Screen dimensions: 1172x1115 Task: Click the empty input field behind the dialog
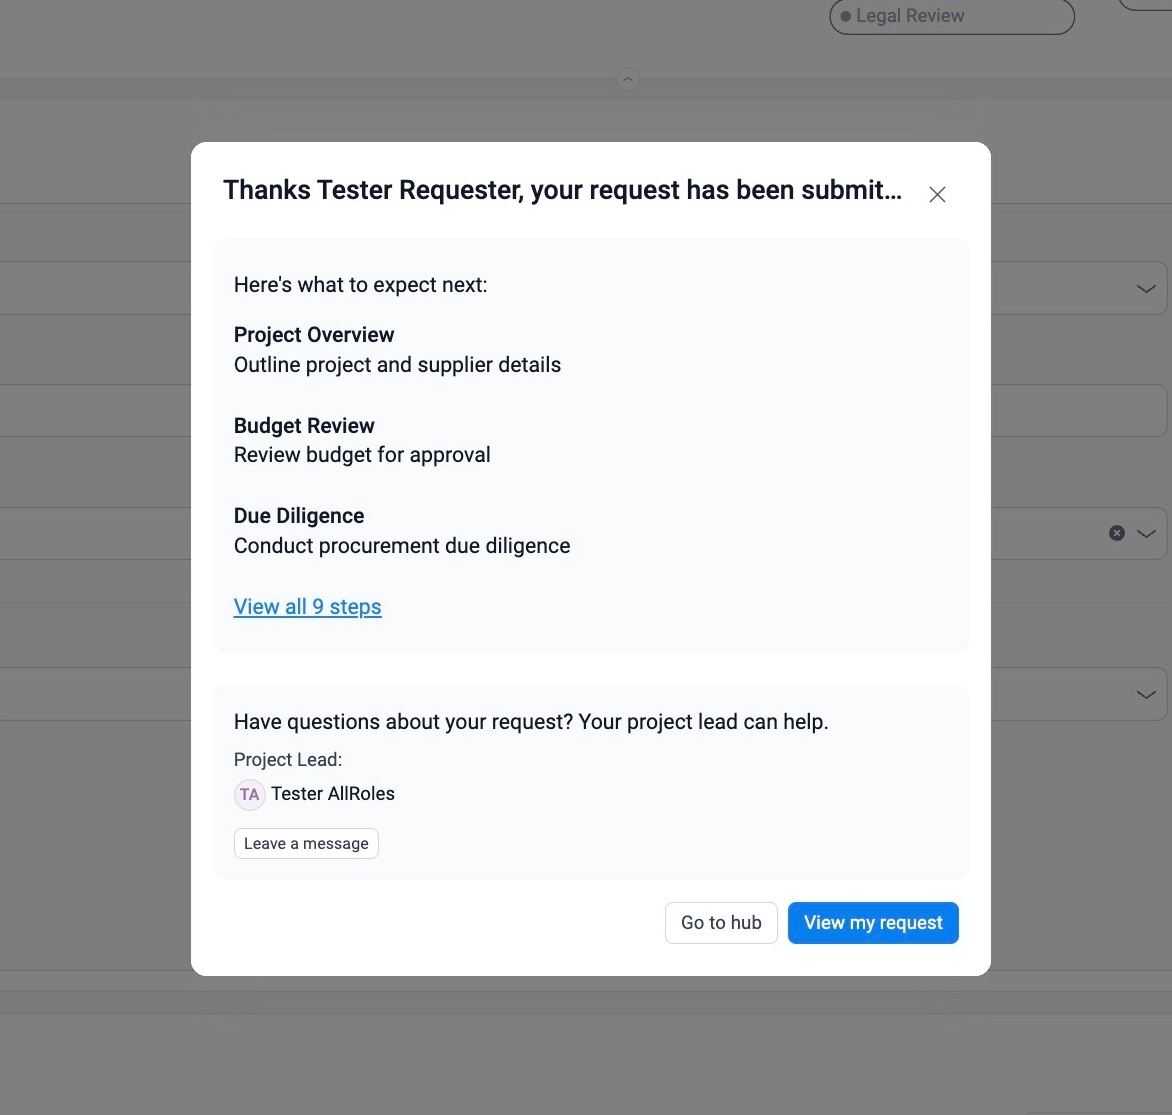tap(1080, 411)
